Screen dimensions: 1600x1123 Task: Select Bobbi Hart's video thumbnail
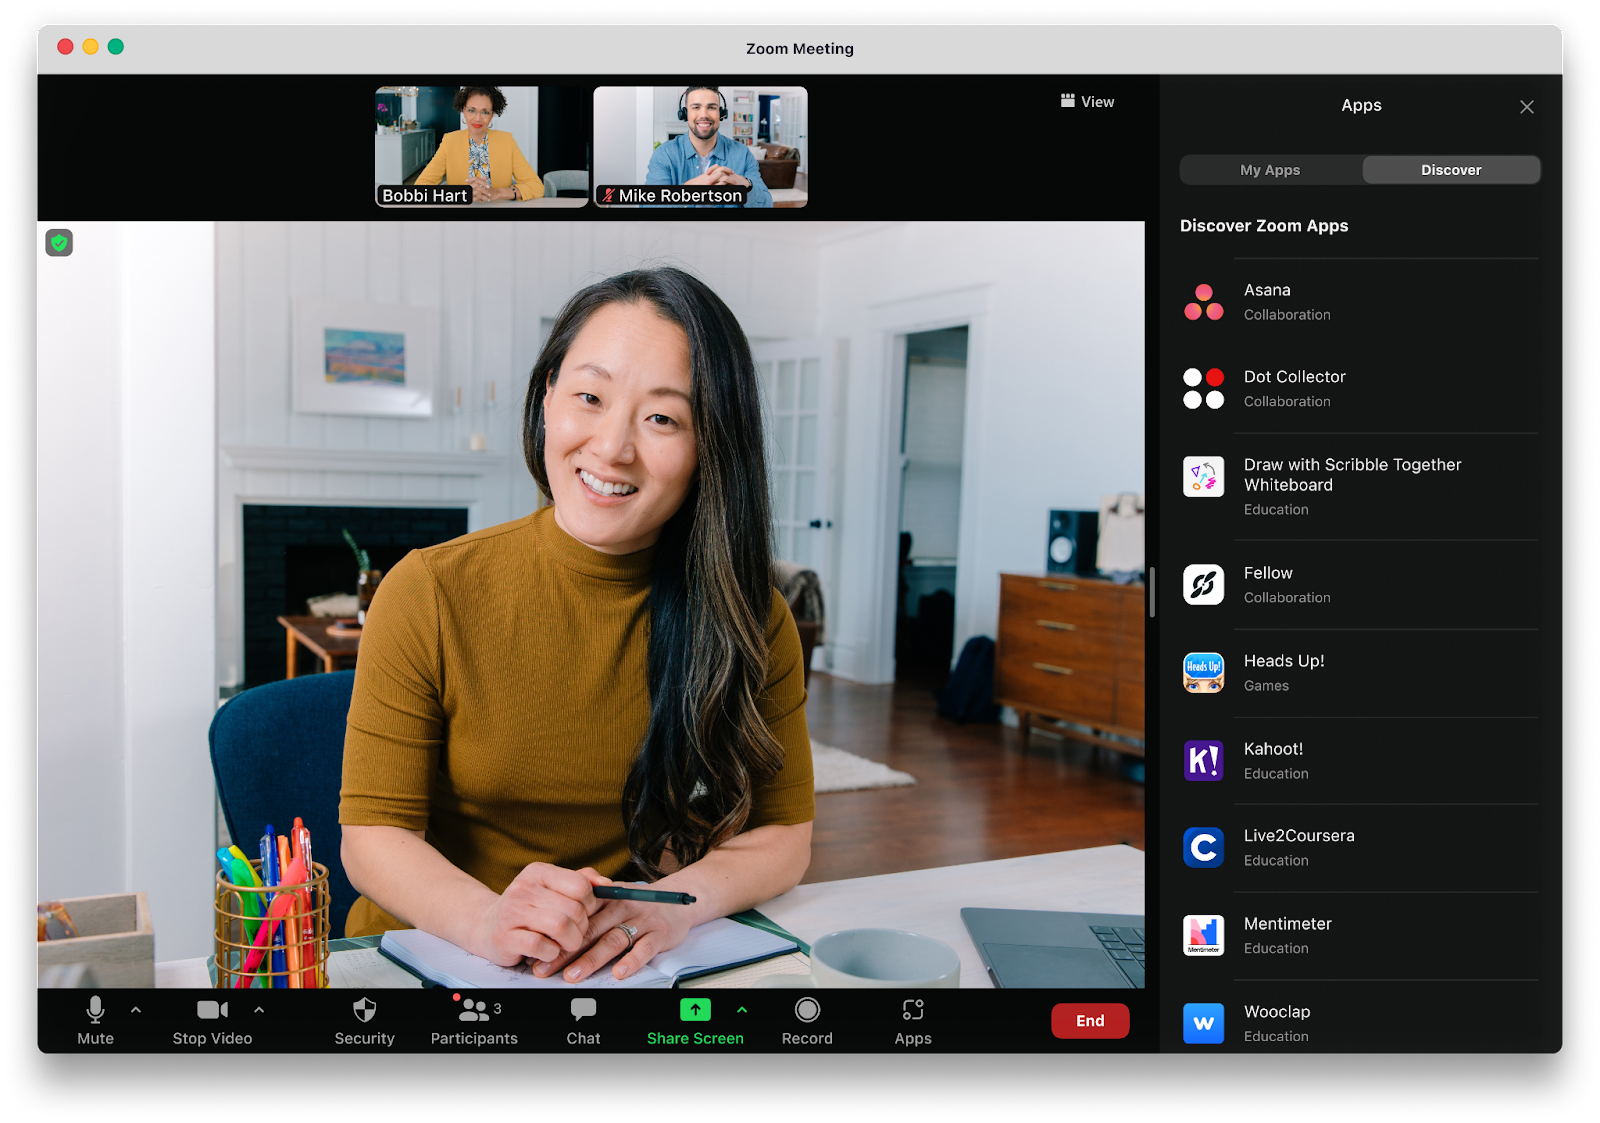coord(481,146)
